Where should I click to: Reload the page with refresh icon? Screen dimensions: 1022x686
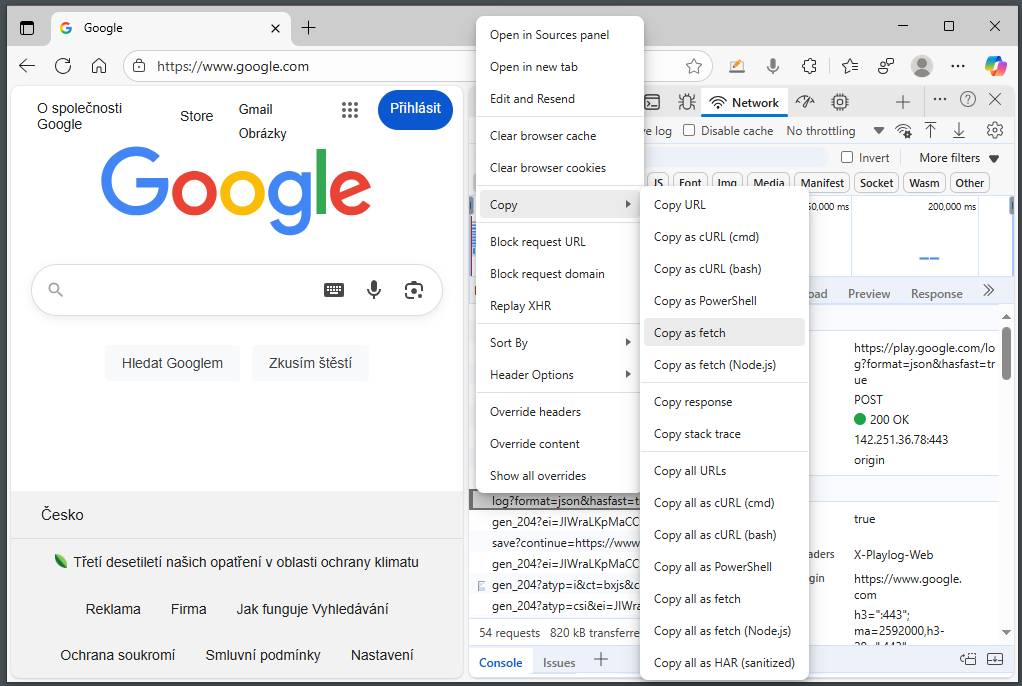coord(63,66)
